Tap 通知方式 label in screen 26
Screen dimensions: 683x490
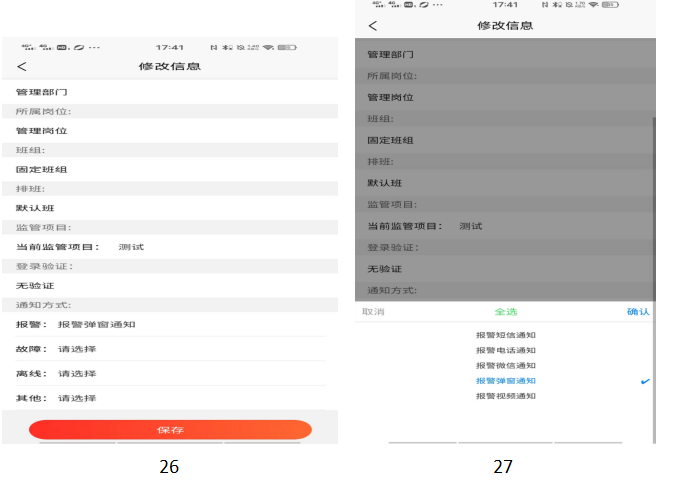(x=44, y=305)
